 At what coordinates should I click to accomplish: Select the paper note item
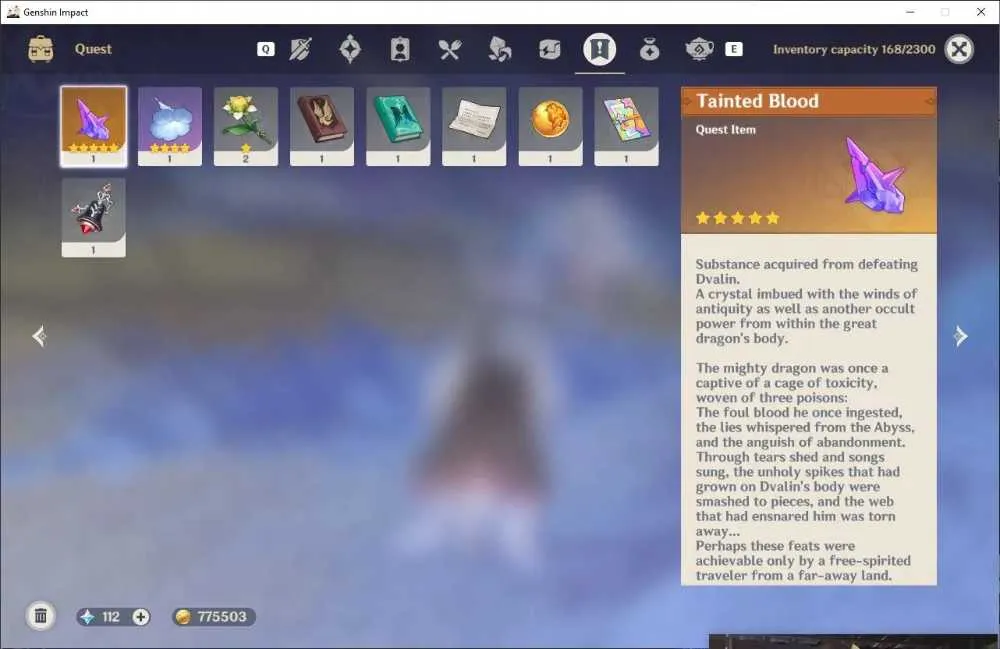(474, 126)
